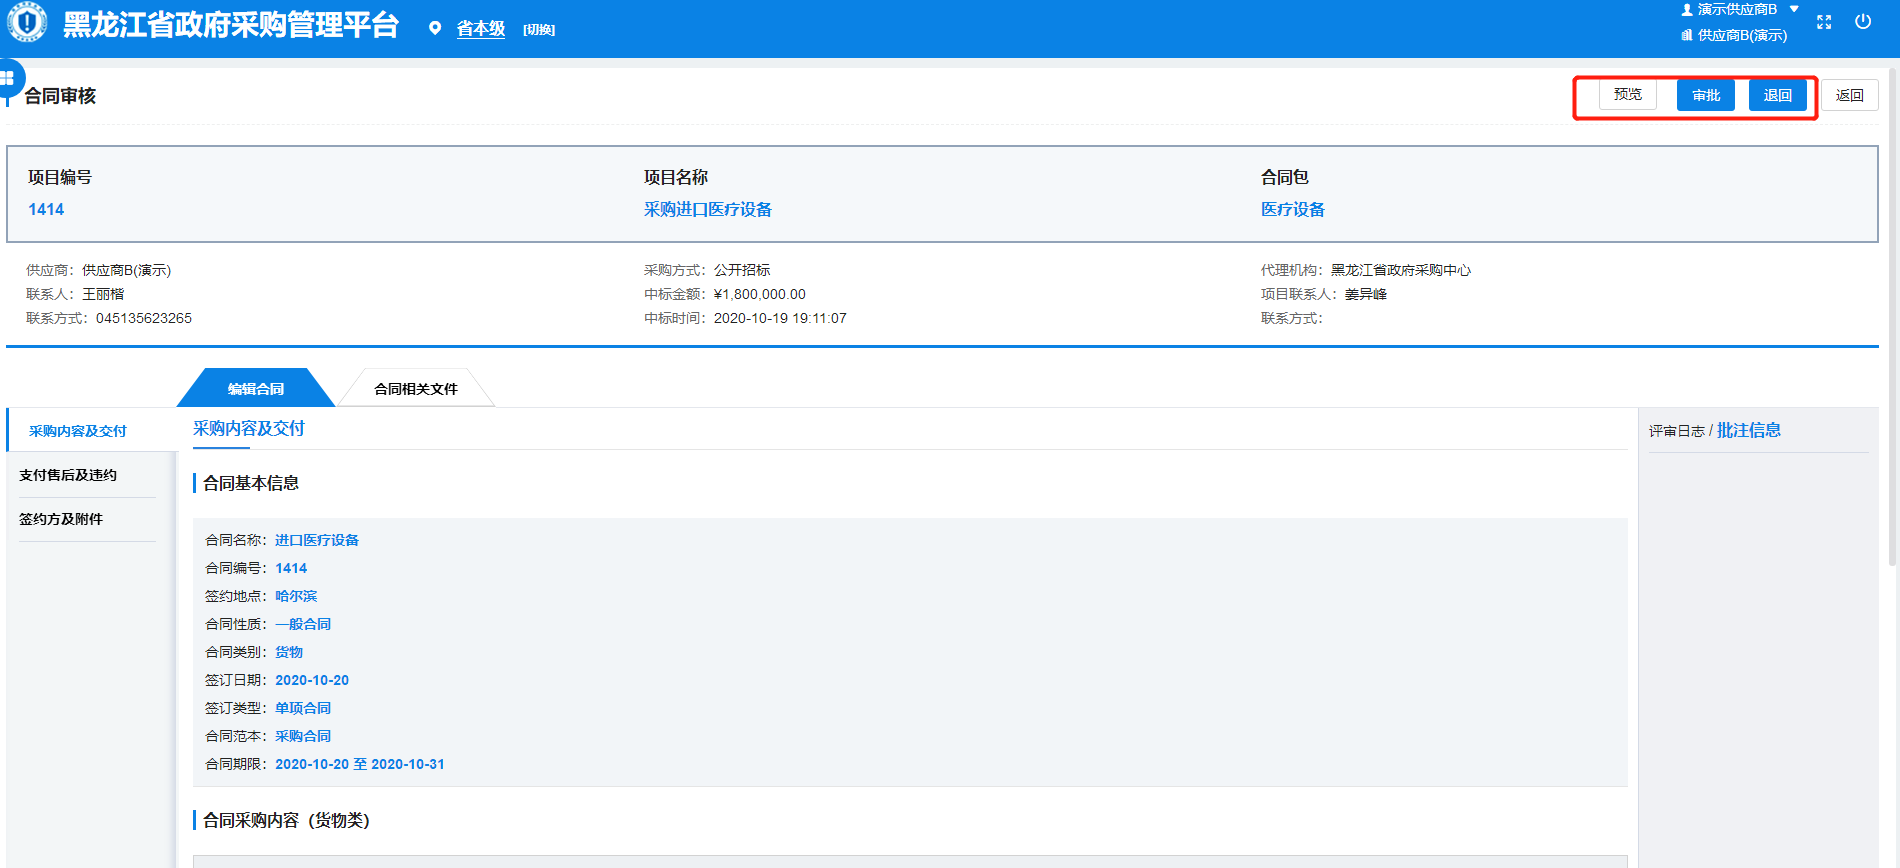Click the 返回 back button

coord(1849,96)
